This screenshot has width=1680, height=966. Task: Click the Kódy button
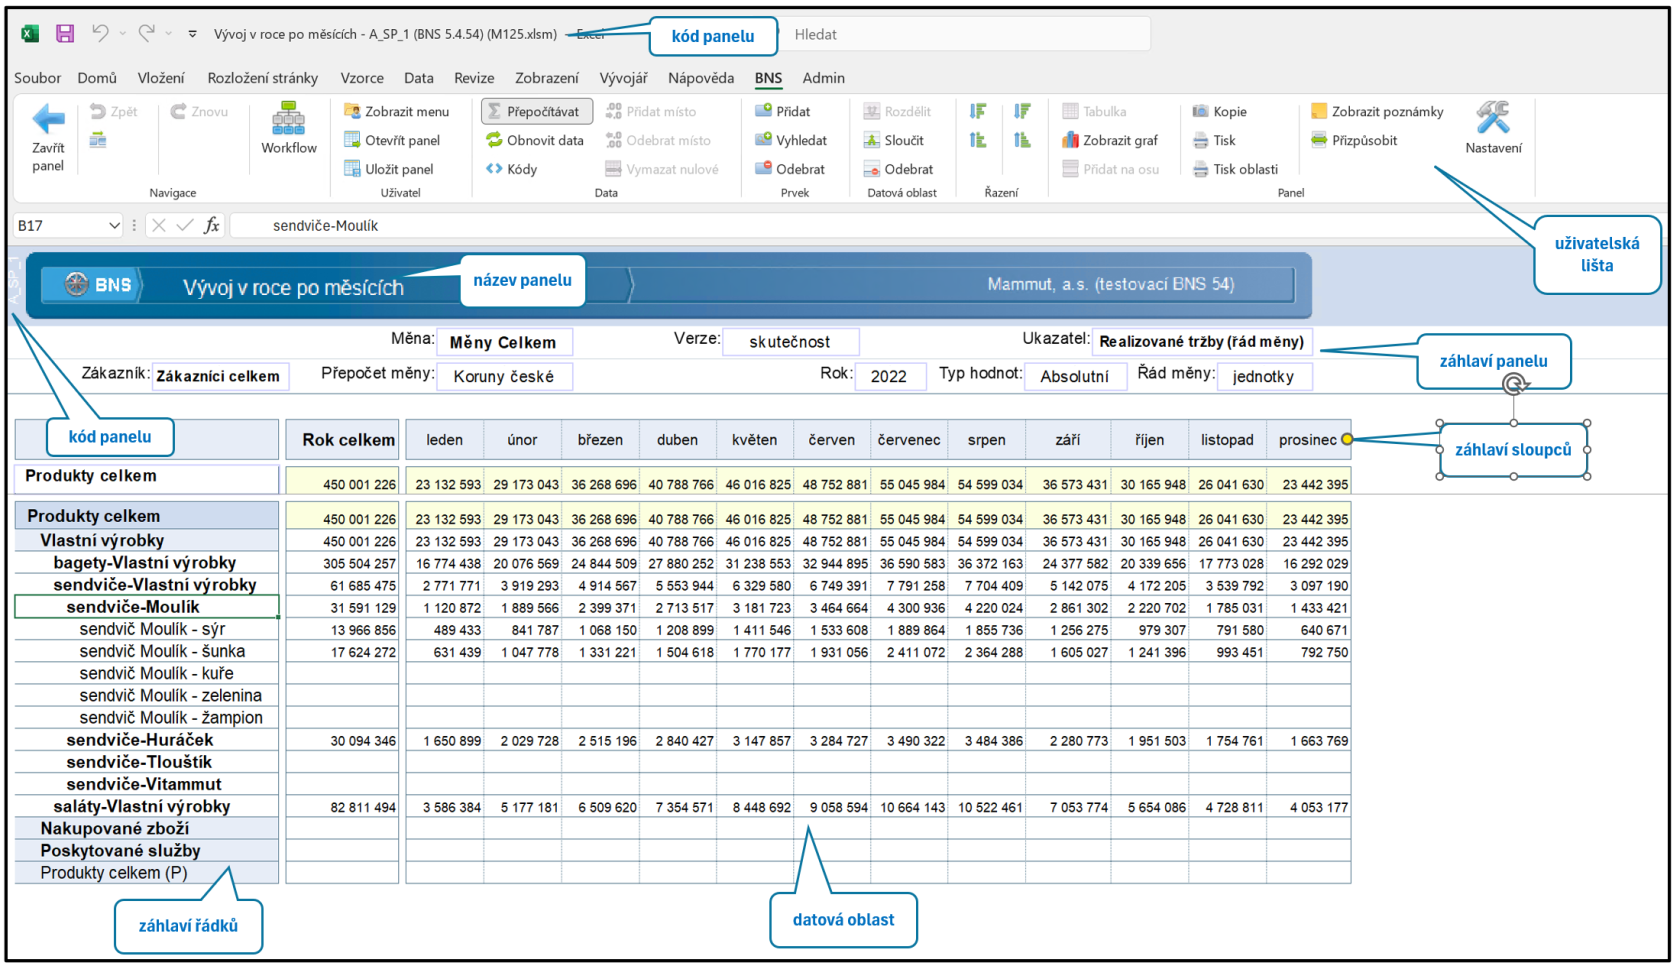pyautogui.click(x=512, y=169)
